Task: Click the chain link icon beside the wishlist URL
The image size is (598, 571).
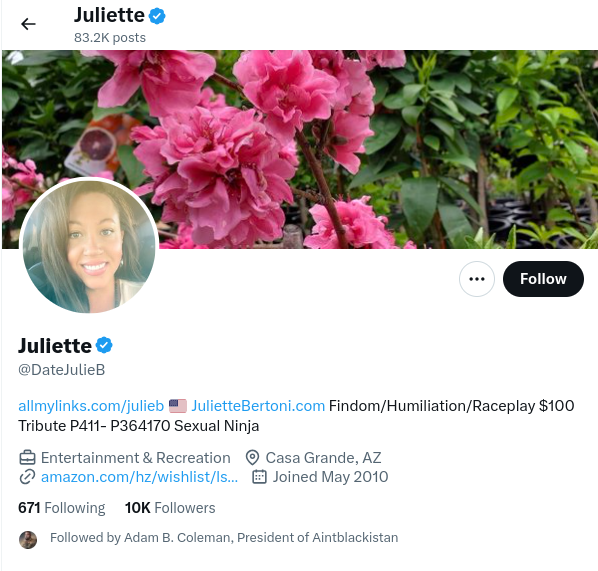Action: point(27,477)
